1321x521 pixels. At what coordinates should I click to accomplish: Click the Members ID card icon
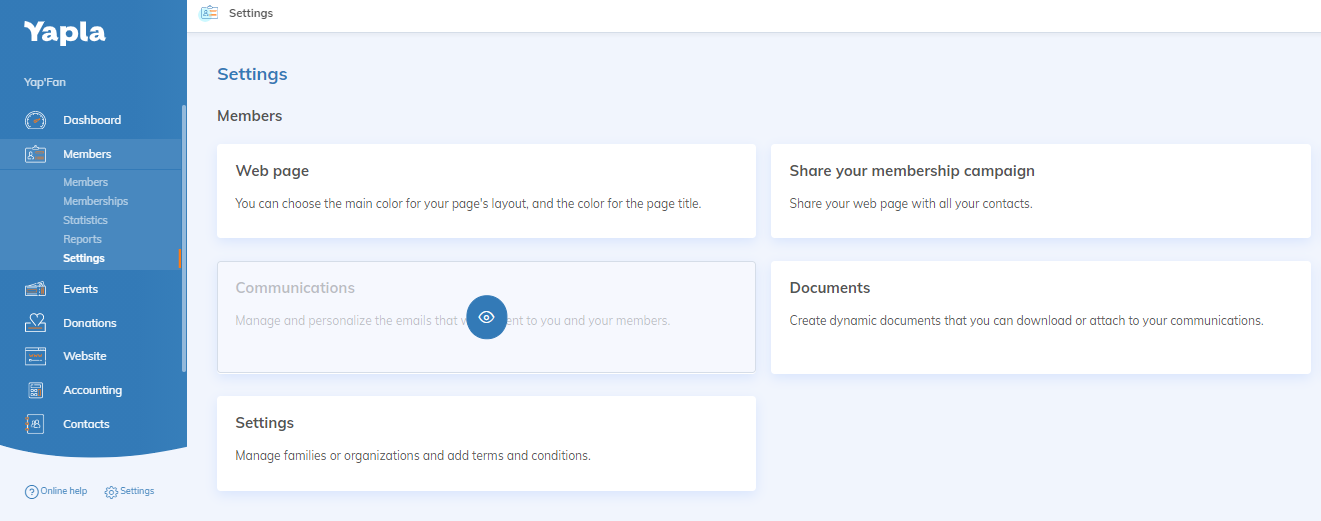(36, 154)
